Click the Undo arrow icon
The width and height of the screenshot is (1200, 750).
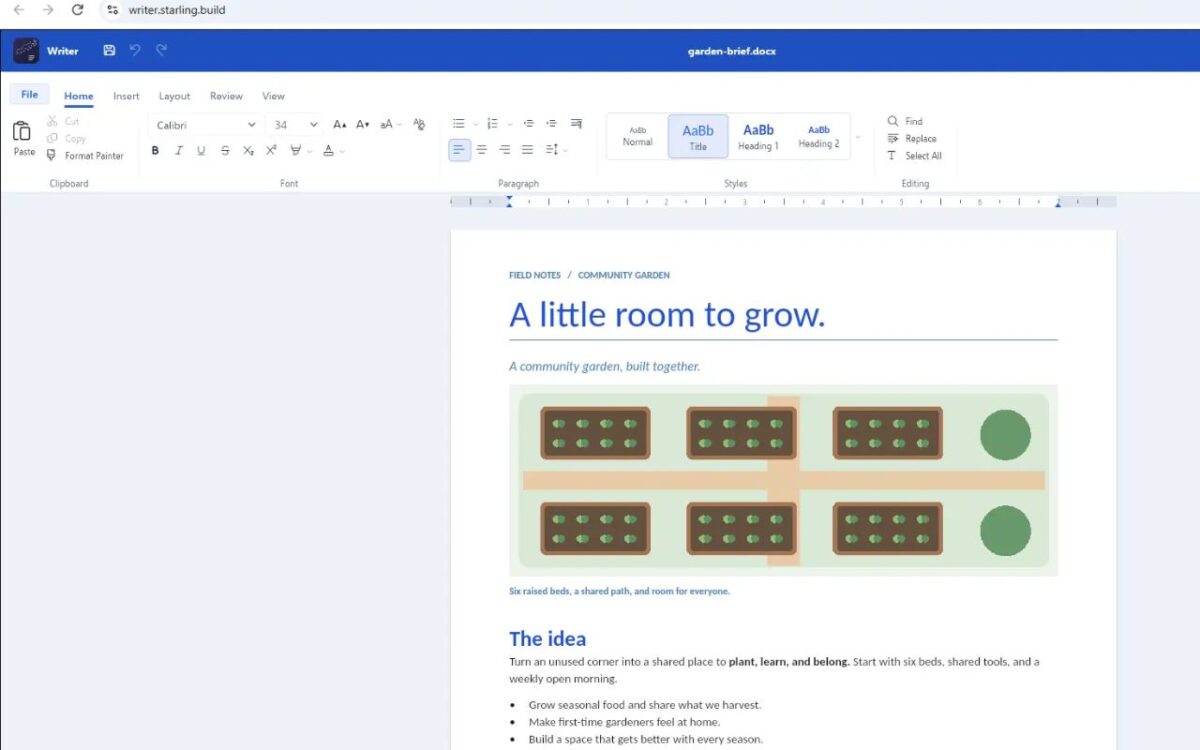coord(135,51)
